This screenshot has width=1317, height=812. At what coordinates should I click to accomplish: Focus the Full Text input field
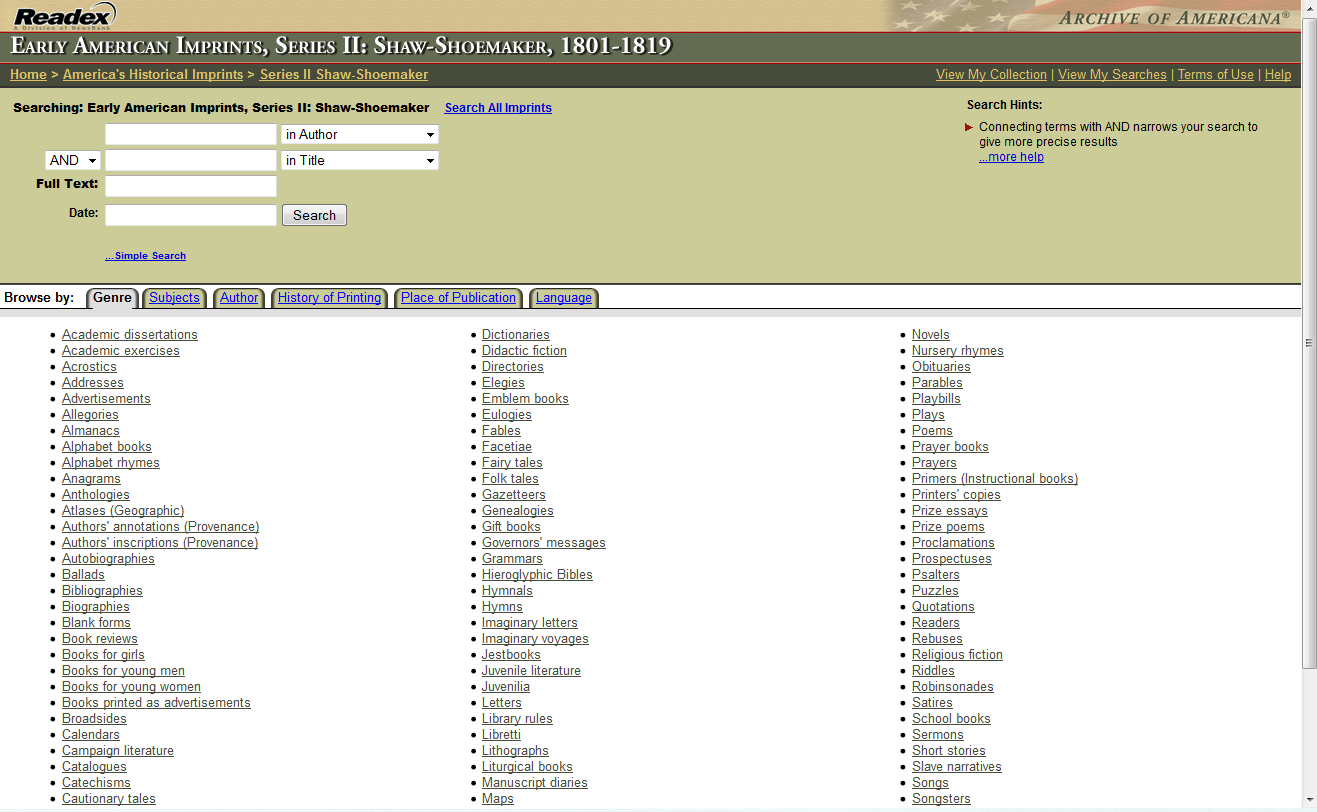tap(191, 186)
